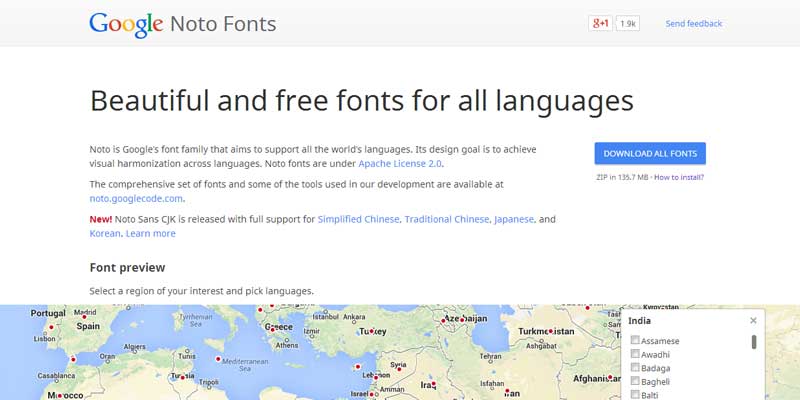
Task: Close the India language panel
Action: (x=753, y=321)
